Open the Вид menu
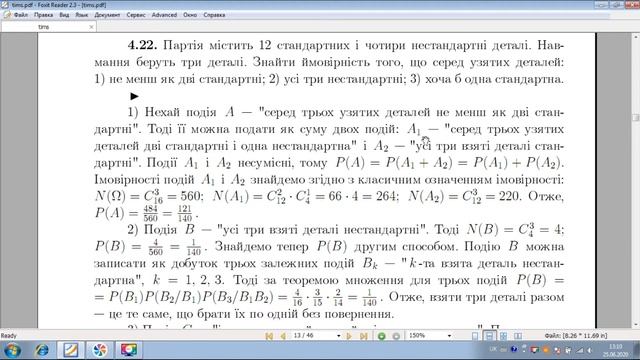Viewport: 640px width, 360px height. [x=64, y=15]
